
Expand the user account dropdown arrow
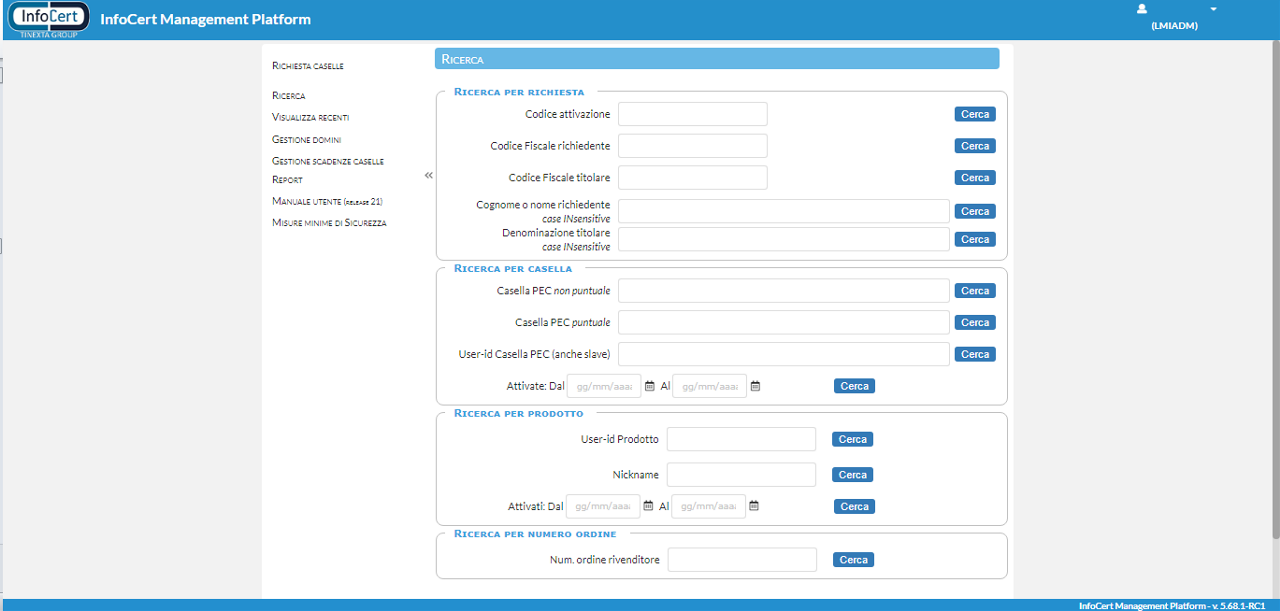pos(1213,9)
